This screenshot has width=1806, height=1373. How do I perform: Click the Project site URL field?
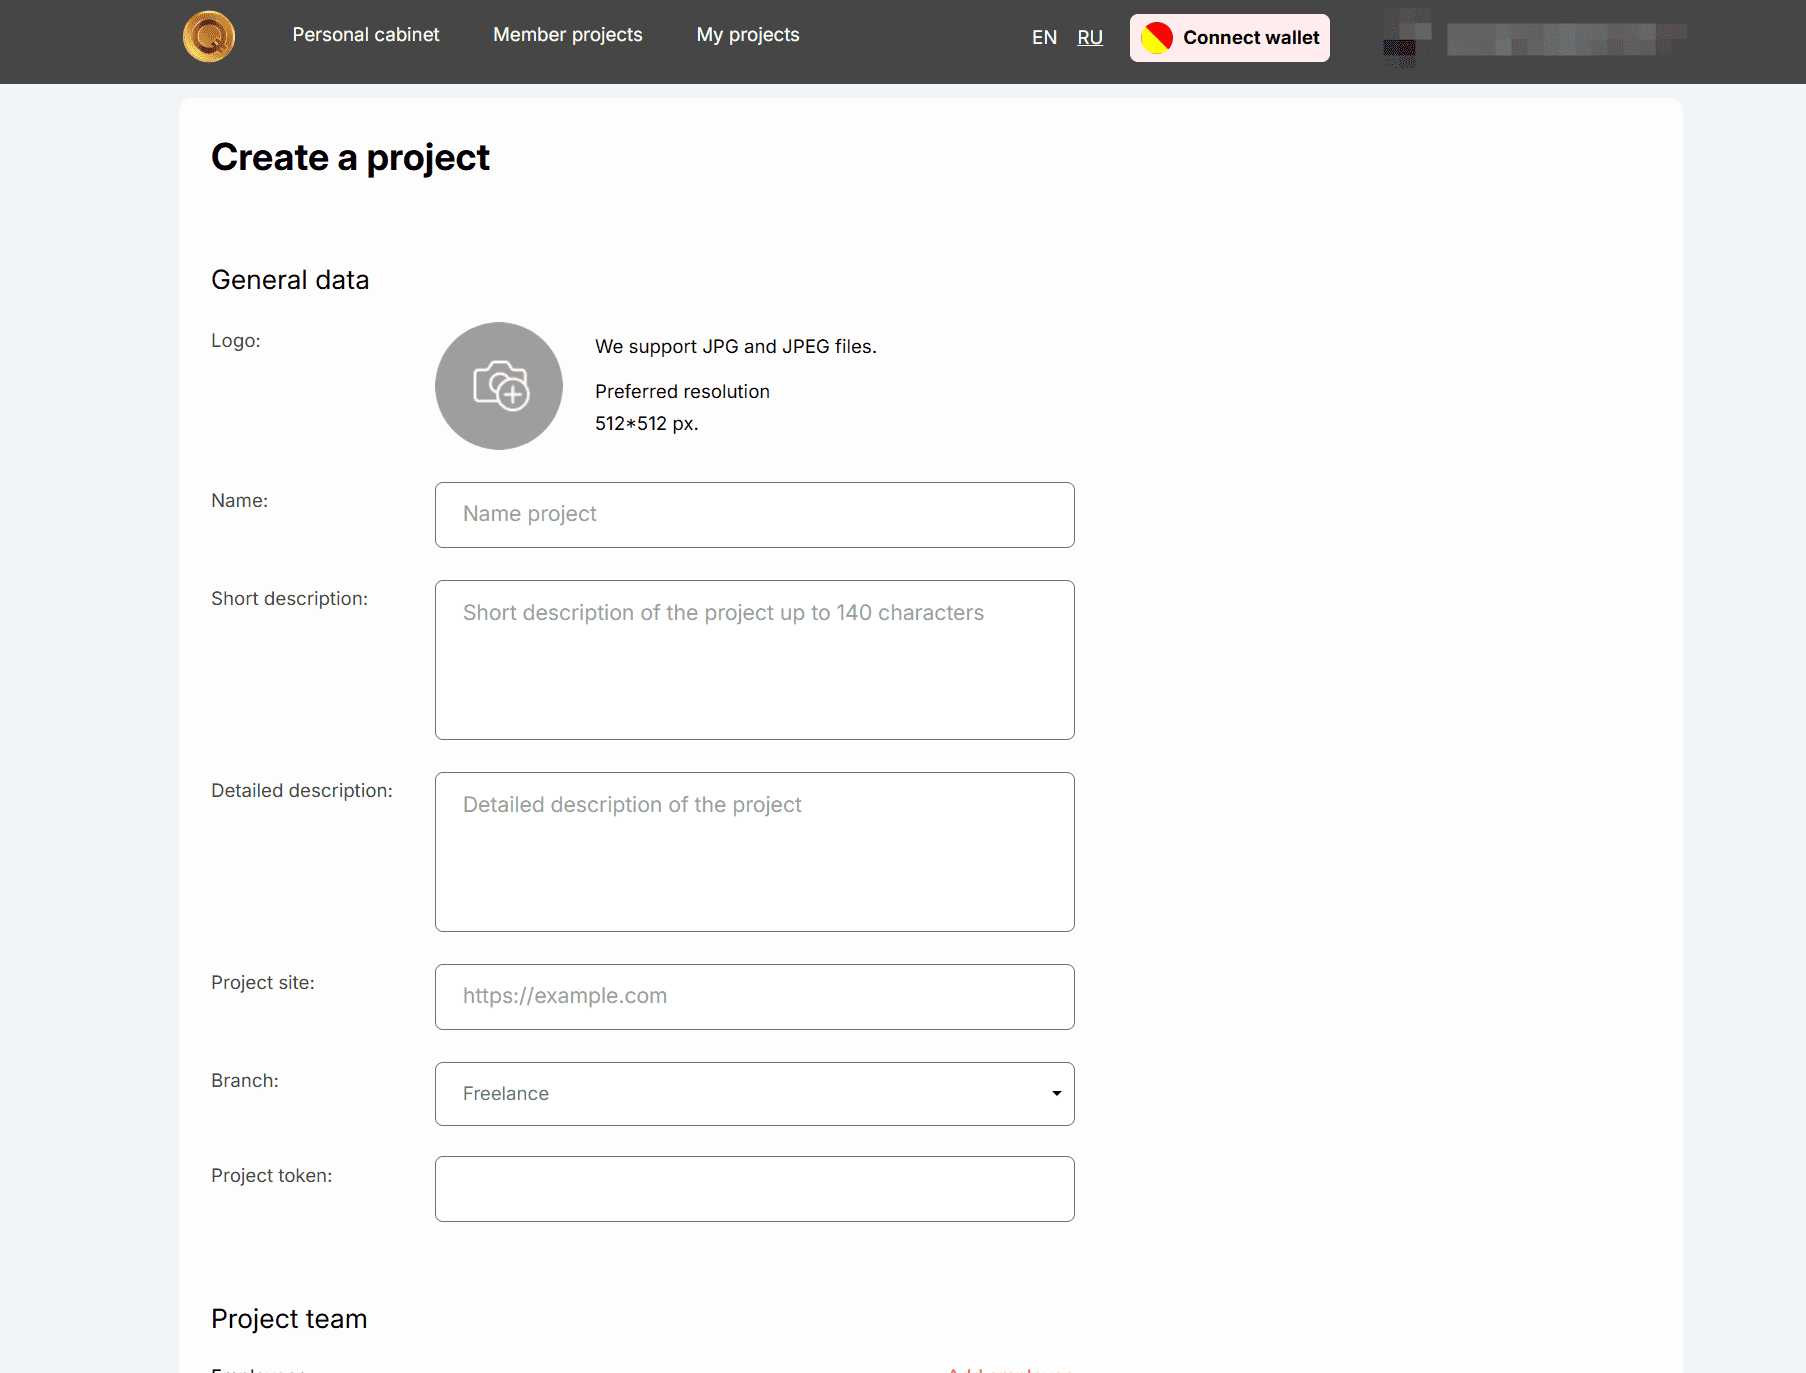[x=754, y=996]
